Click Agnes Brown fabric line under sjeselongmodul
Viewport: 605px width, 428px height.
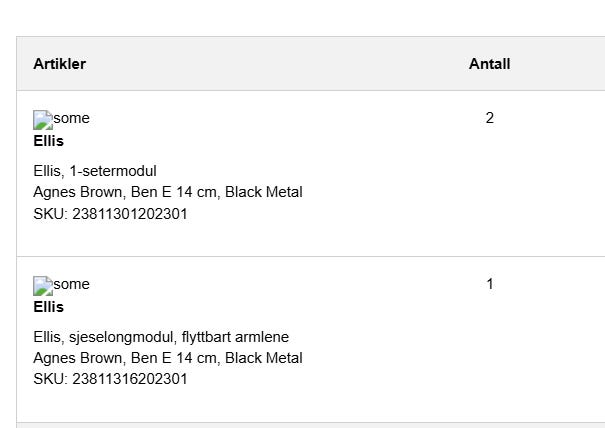point(167,358)
